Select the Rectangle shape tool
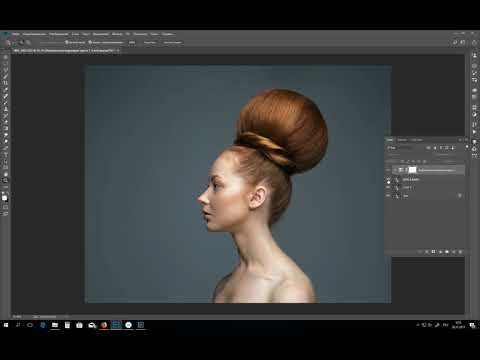This screenshot has width=480, height=360. click(6, 168)
